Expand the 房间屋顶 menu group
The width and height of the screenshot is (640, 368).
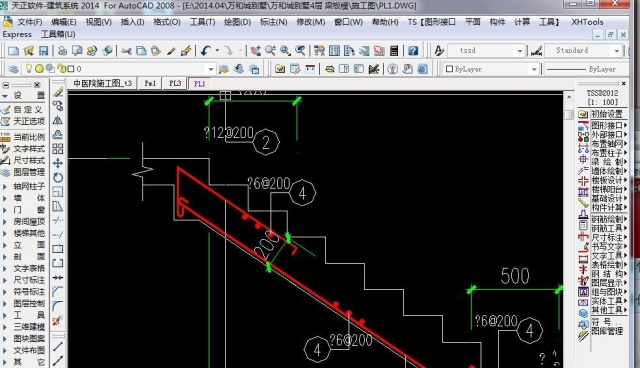[24, 222]
